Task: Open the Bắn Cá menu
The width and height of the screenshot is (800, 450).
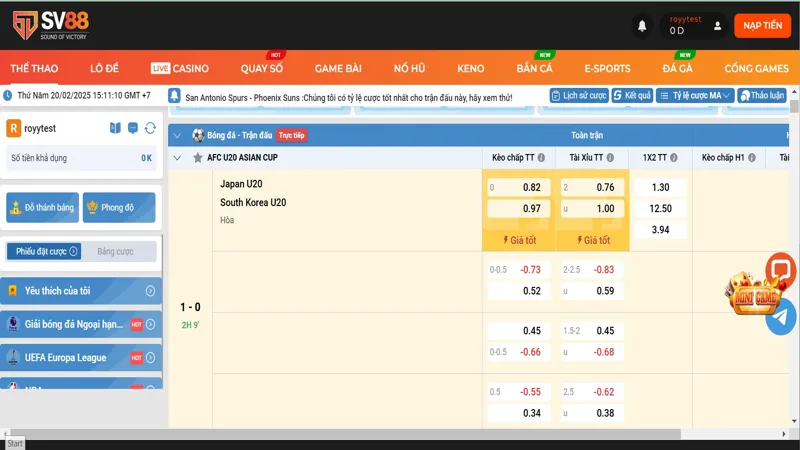Action: click(534, 68)
